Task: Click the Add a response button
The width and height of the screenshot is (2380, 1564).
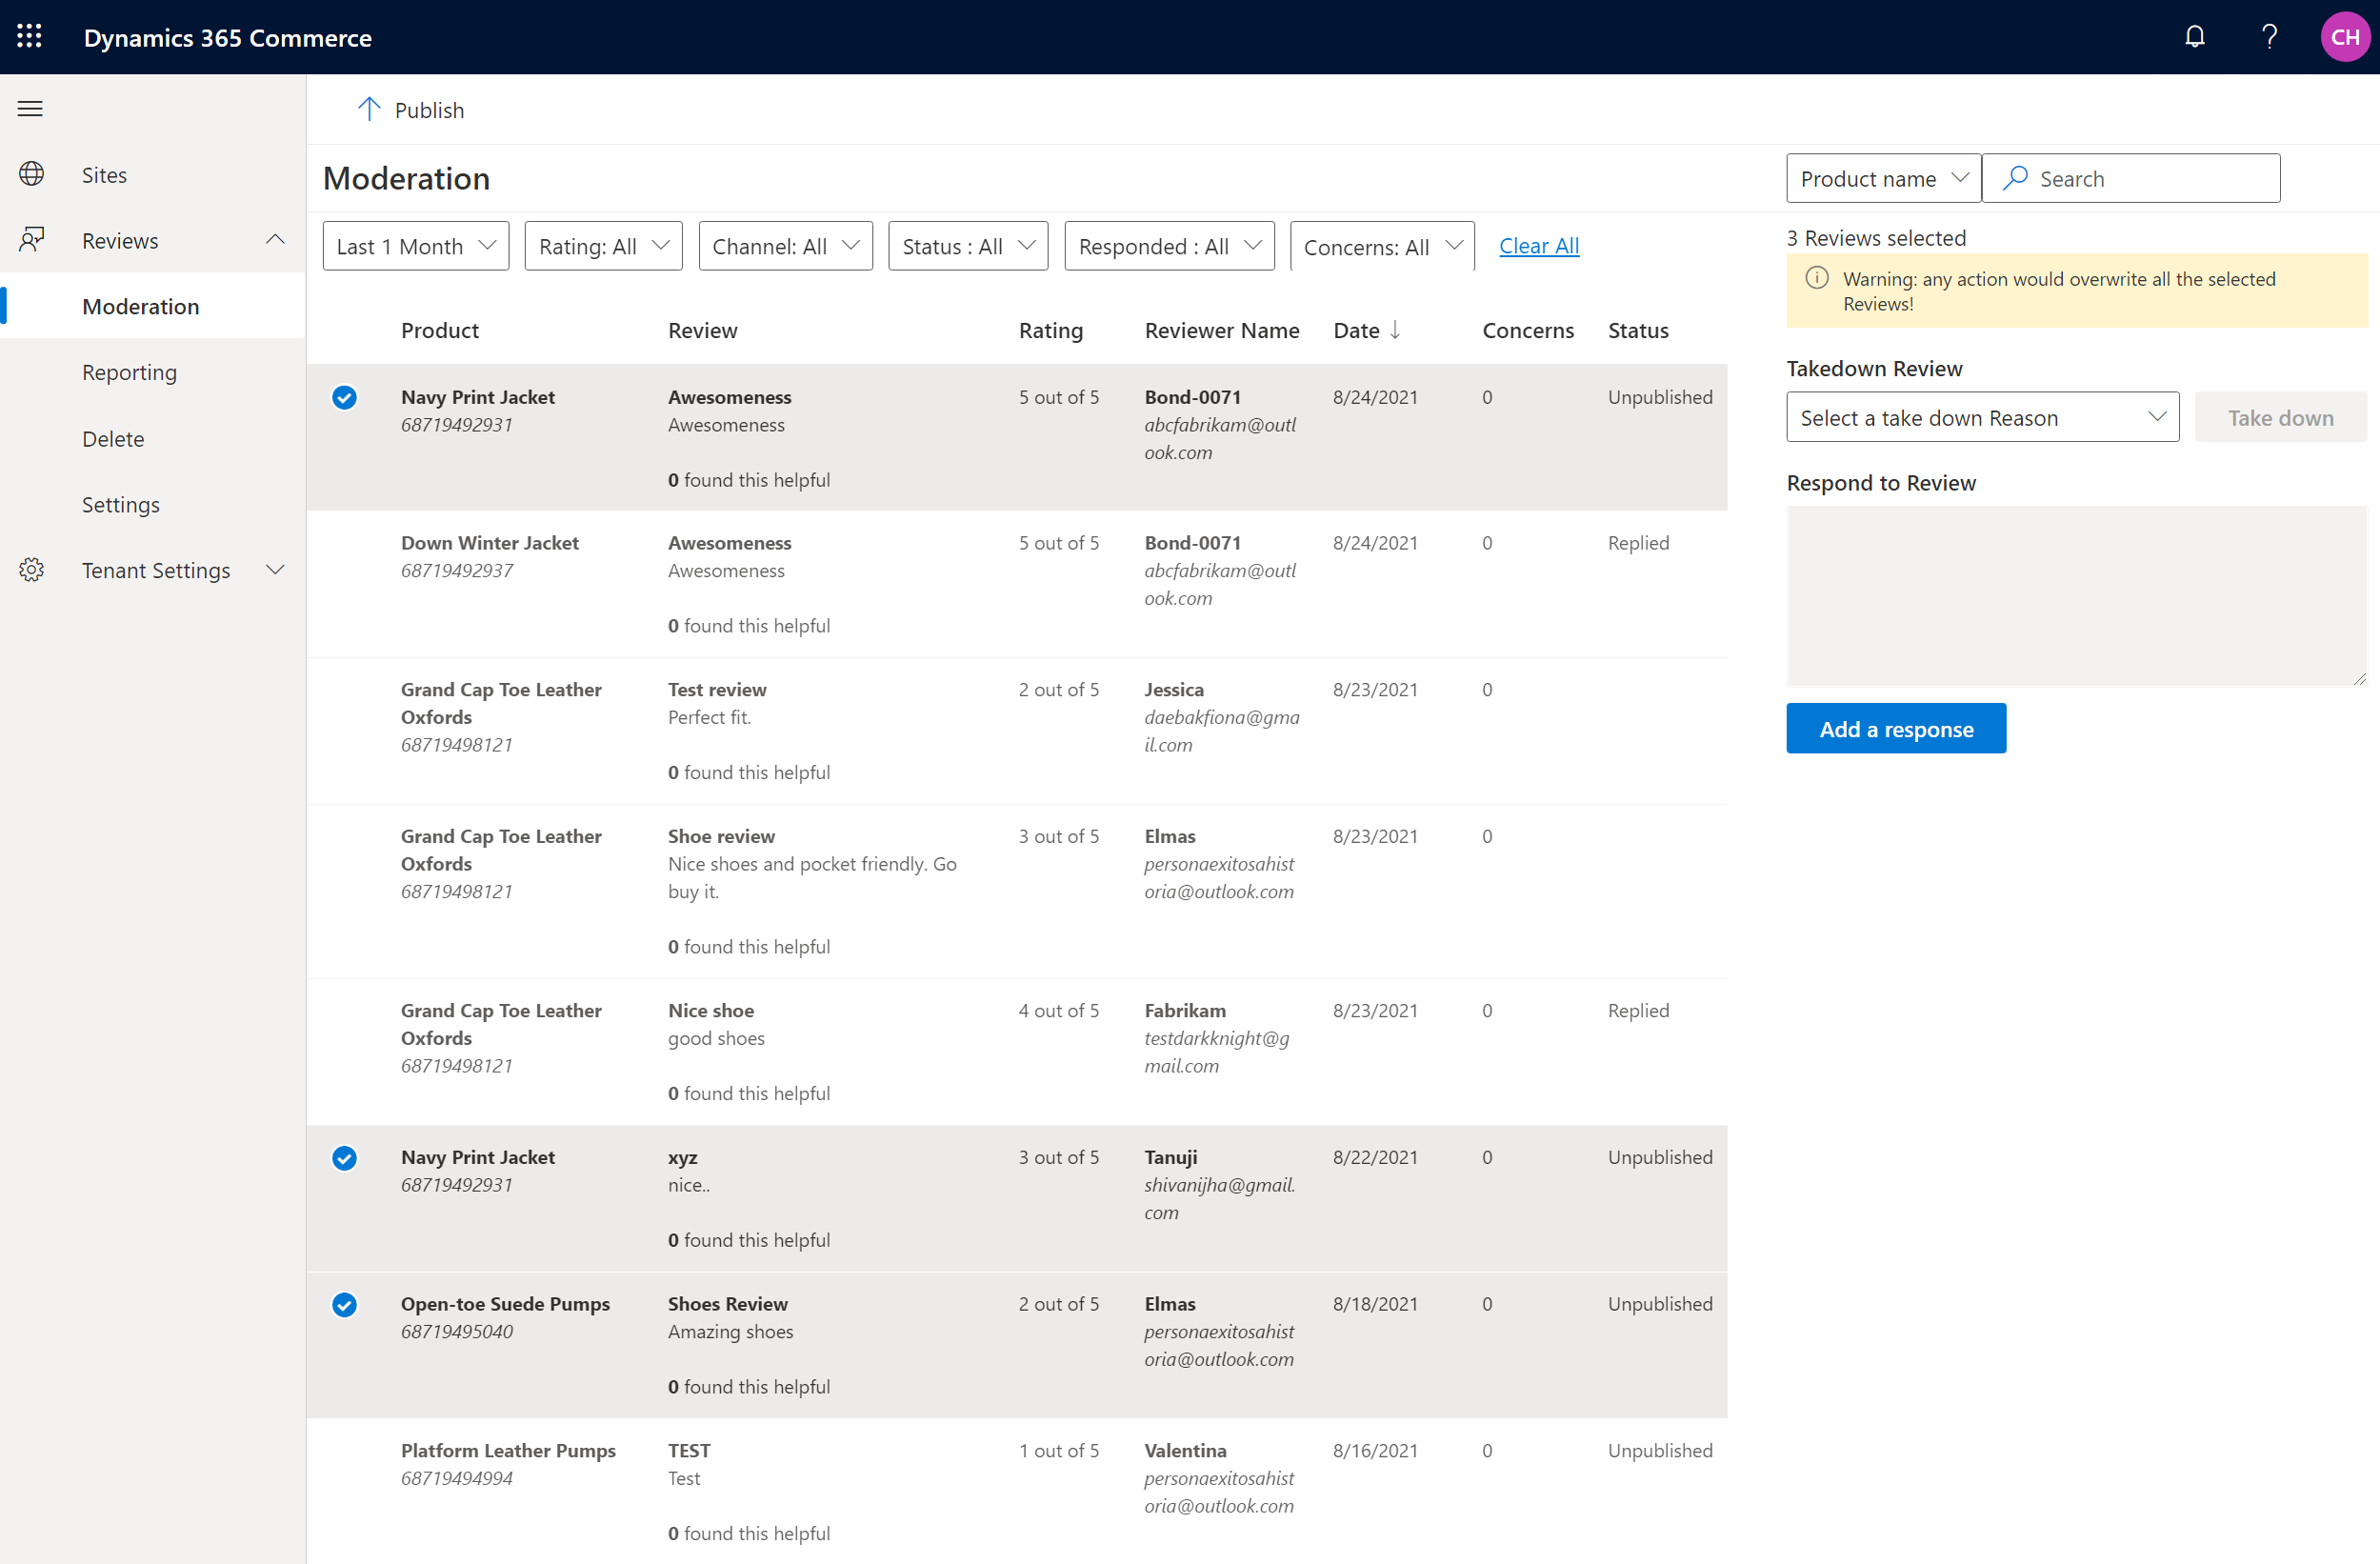Action: pyautogui.click(x=1897, y=728)
